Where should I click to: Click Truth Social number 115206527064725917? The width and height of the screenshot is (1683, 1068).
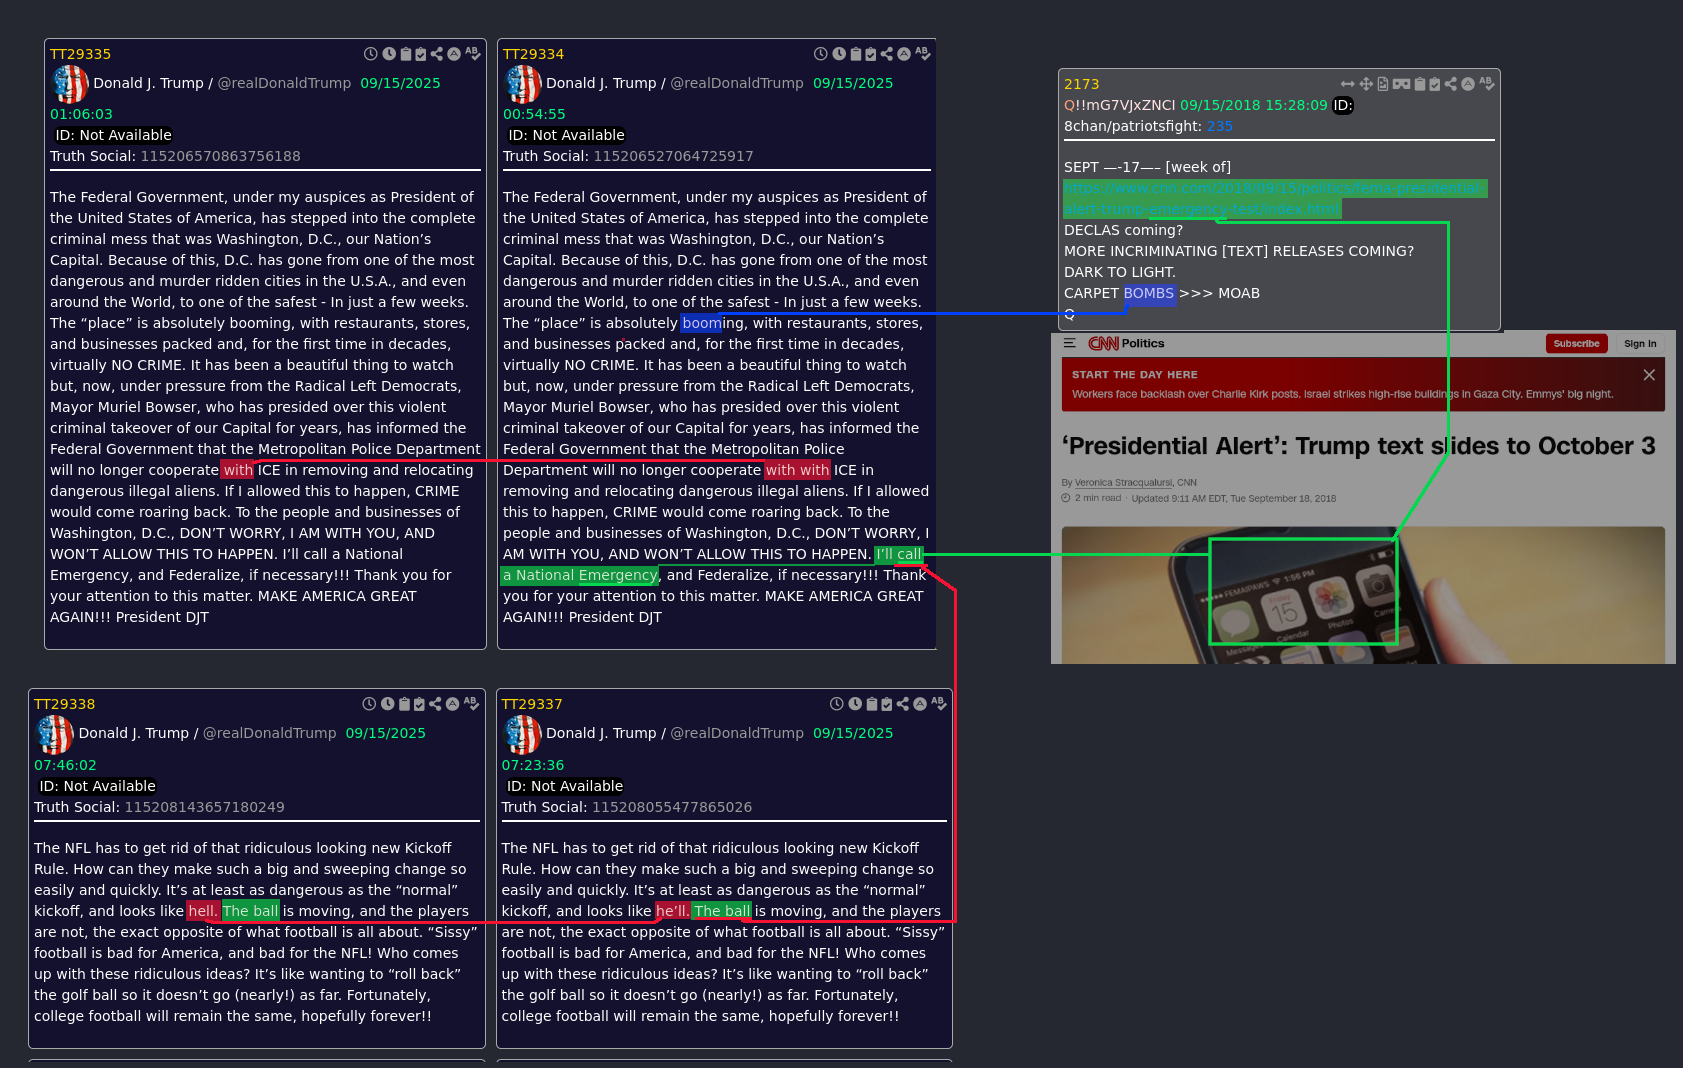coord(673,156)
